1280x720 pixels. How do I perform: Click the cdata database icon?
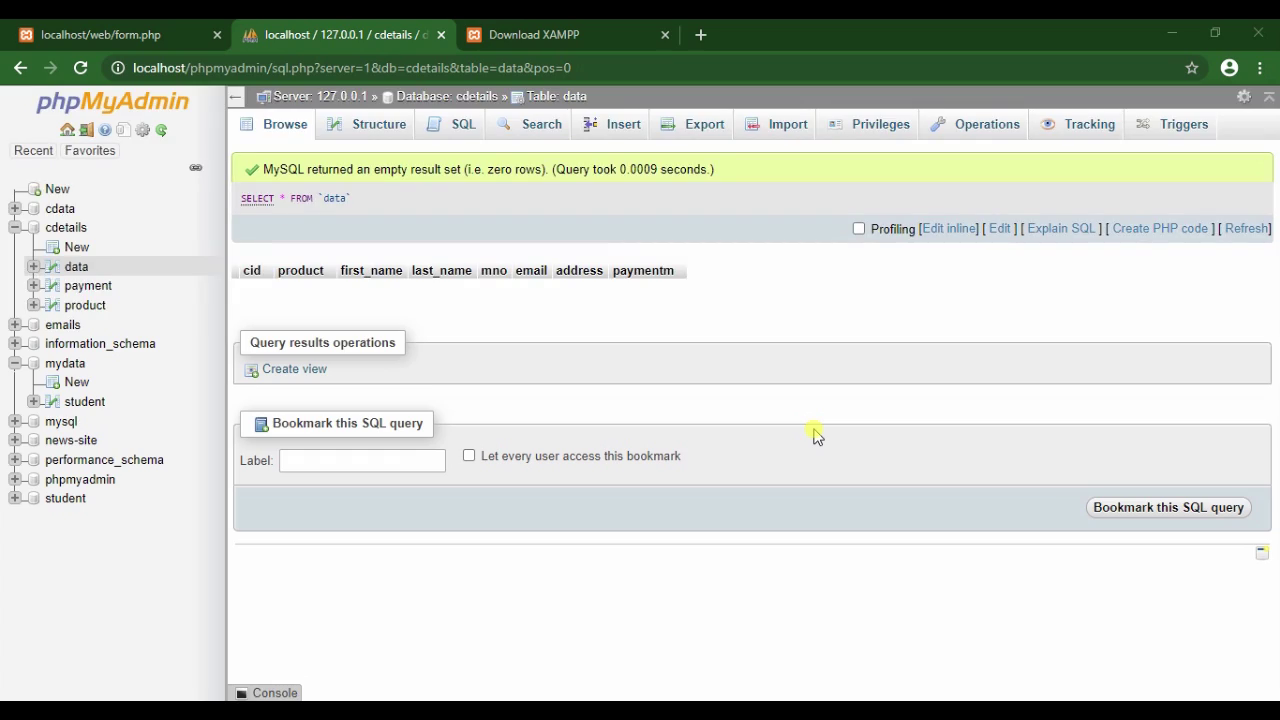pyautogui.click(x=34, y=209)
